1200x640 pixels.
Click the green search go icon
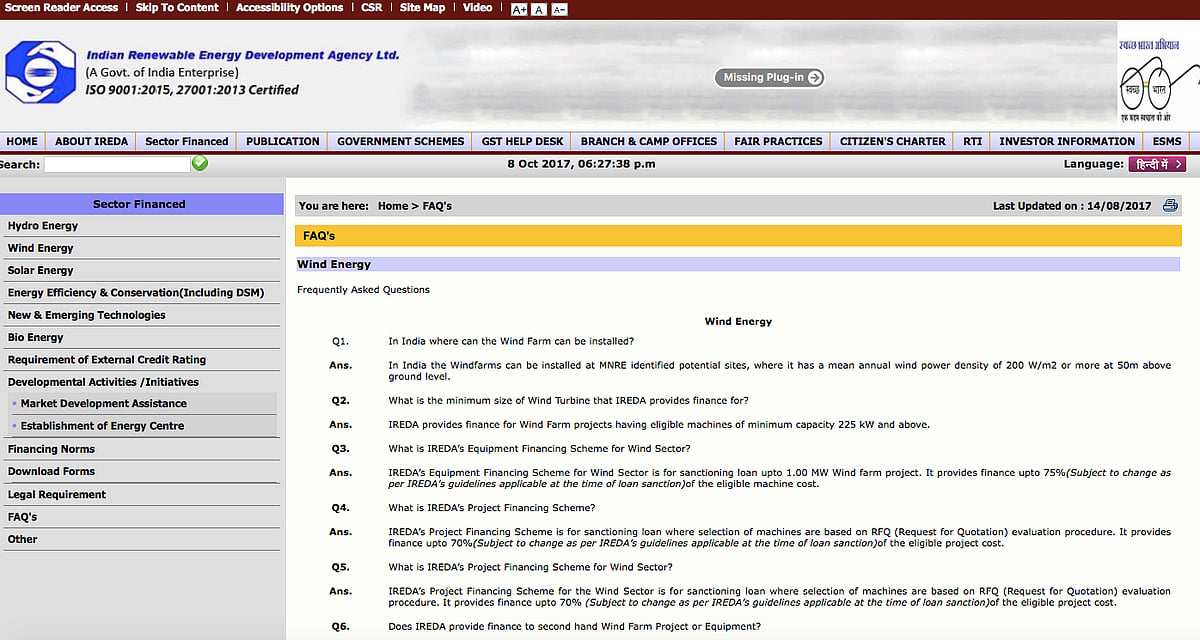[x=200, y=164]
